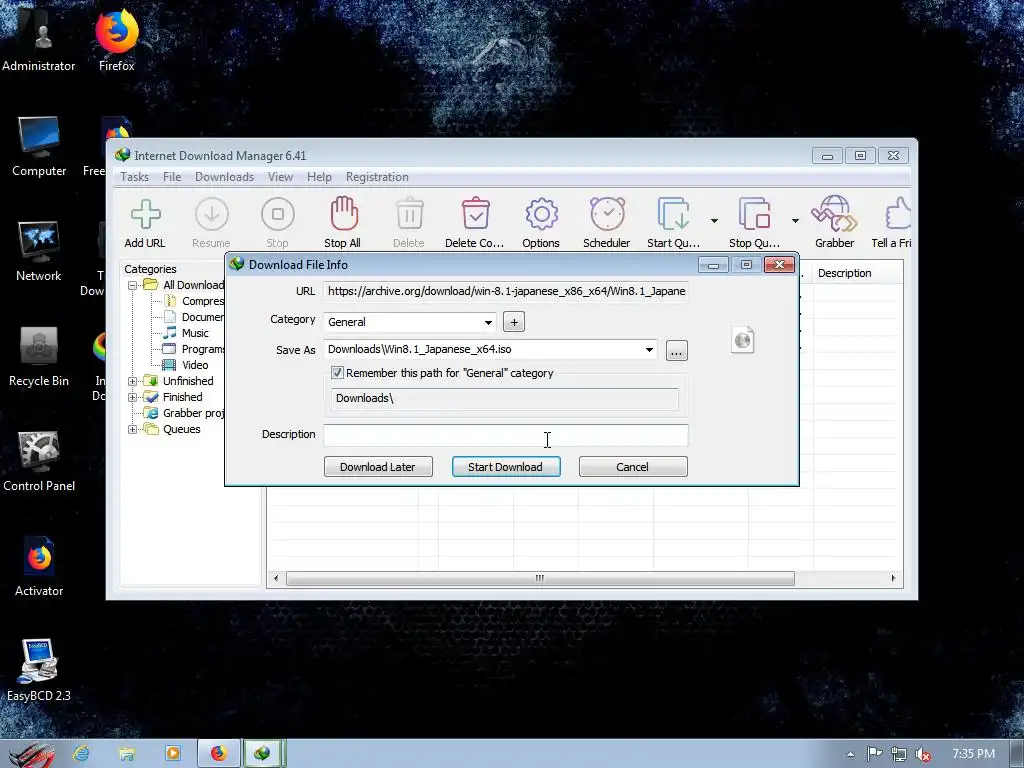Click the Tell a Friend thumbs-up icon

[898, 214]
